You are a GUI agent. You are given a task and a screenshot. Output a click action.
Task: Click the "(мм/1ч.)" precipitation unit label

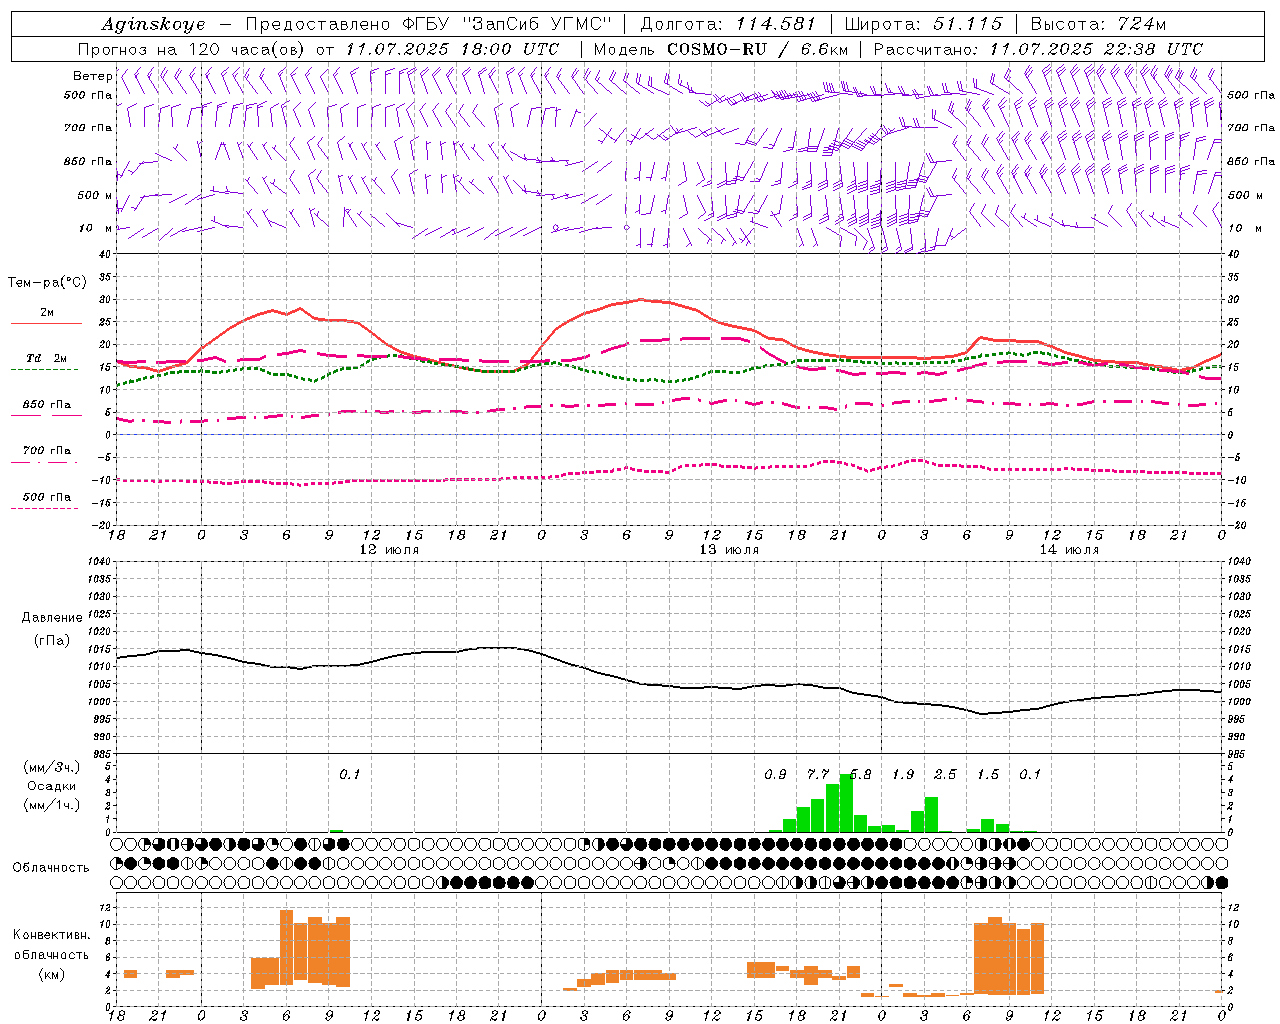[x=51, y=805]
